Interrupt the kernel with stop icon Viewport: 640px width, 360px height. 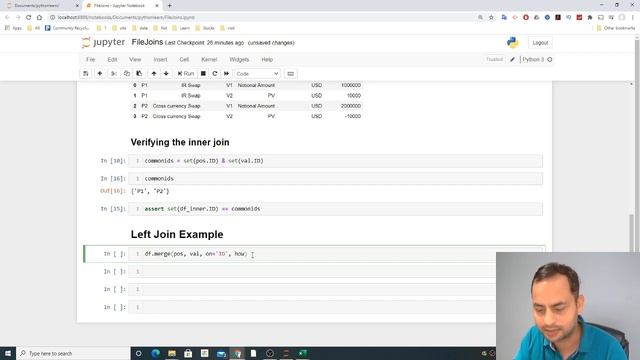[203, 73]
